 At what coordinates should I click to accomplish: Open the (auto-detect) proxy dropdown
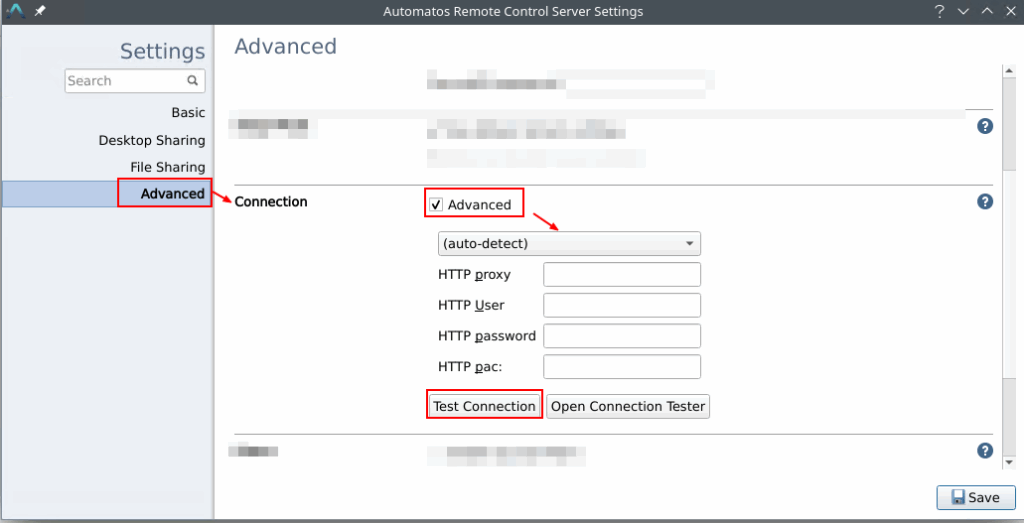coord(569,244)
